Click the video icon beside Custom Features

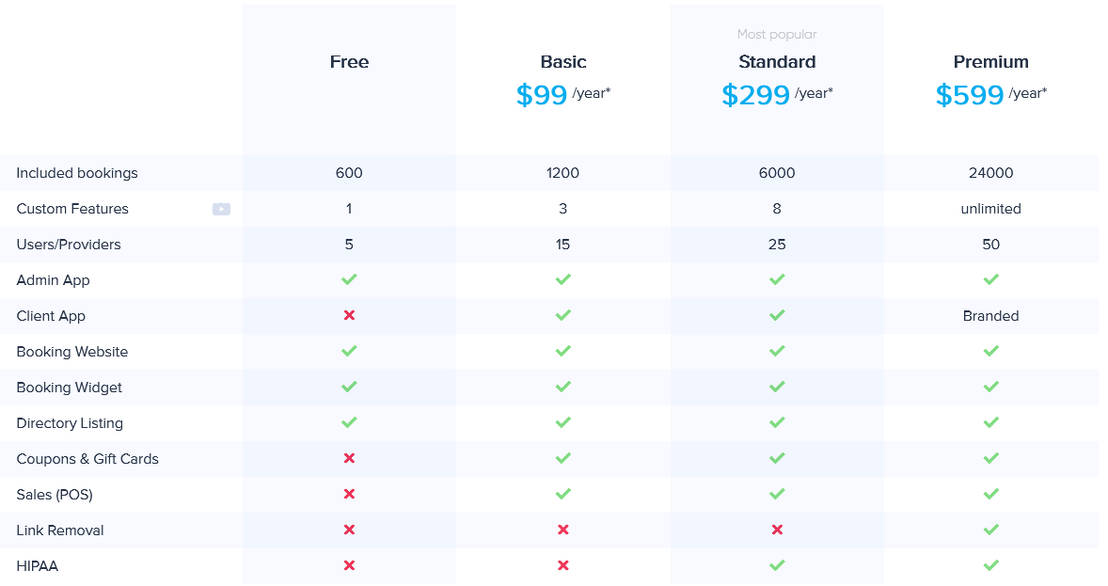coord(221,209)
